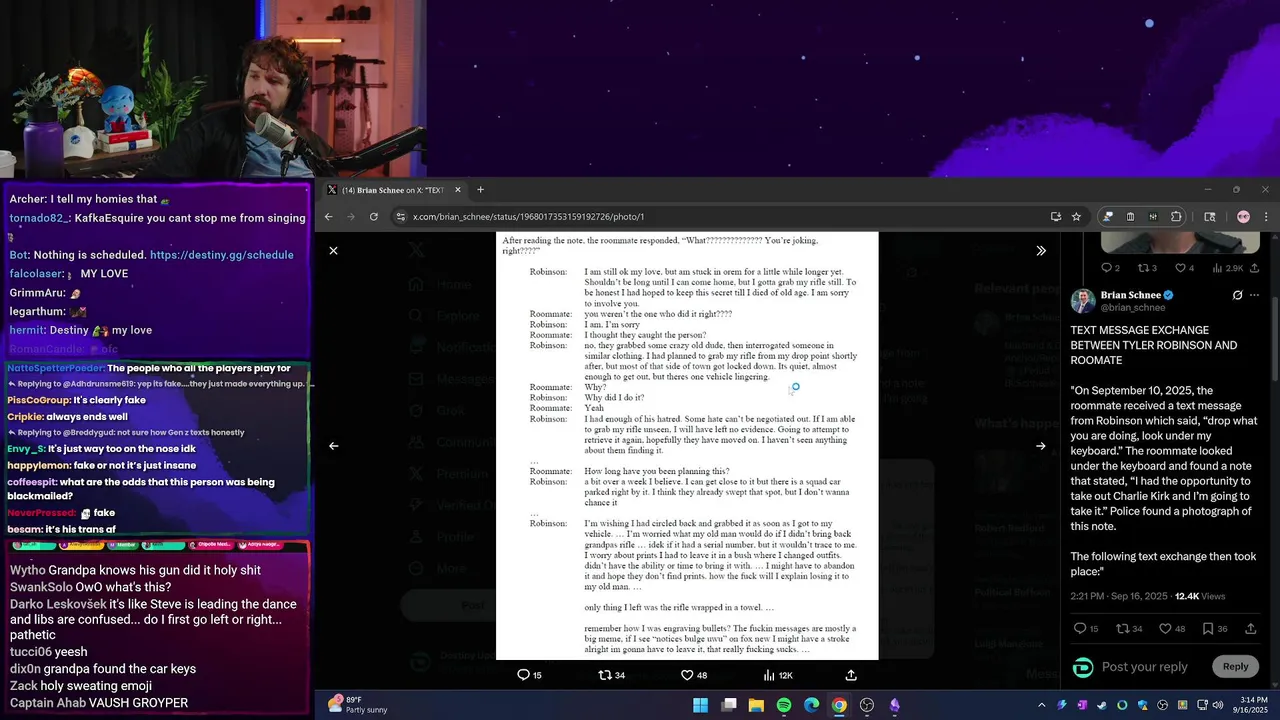Open Microsoft Edge from the taskbar

point(812,705)
